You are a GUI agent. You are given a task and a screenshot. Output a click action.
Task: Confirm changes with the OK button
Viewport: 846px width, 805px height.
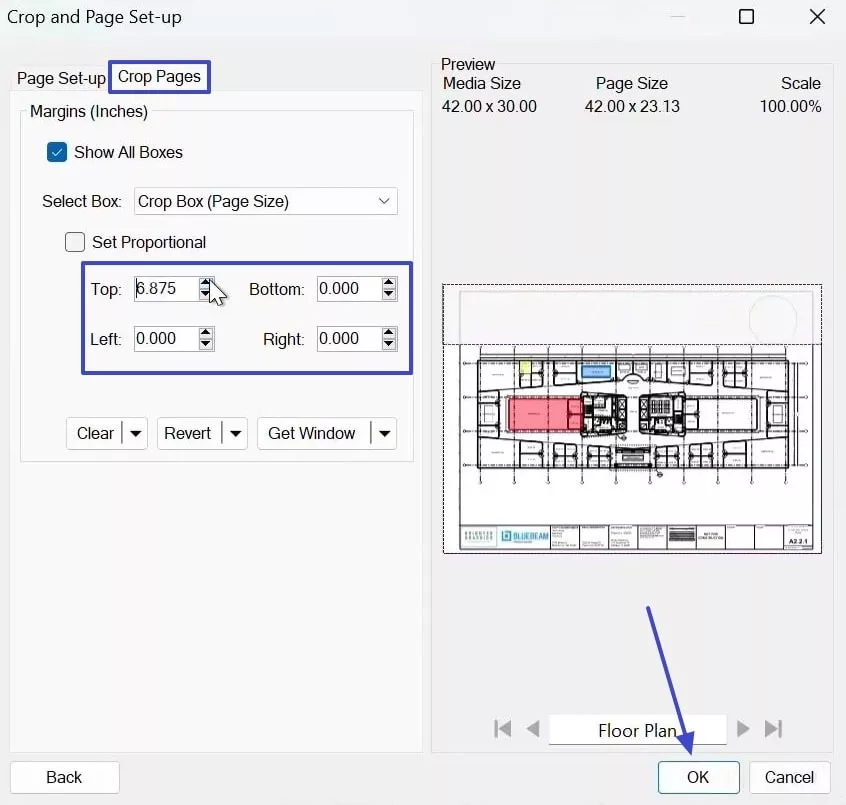pyautogui.click(x=698, y=777)
